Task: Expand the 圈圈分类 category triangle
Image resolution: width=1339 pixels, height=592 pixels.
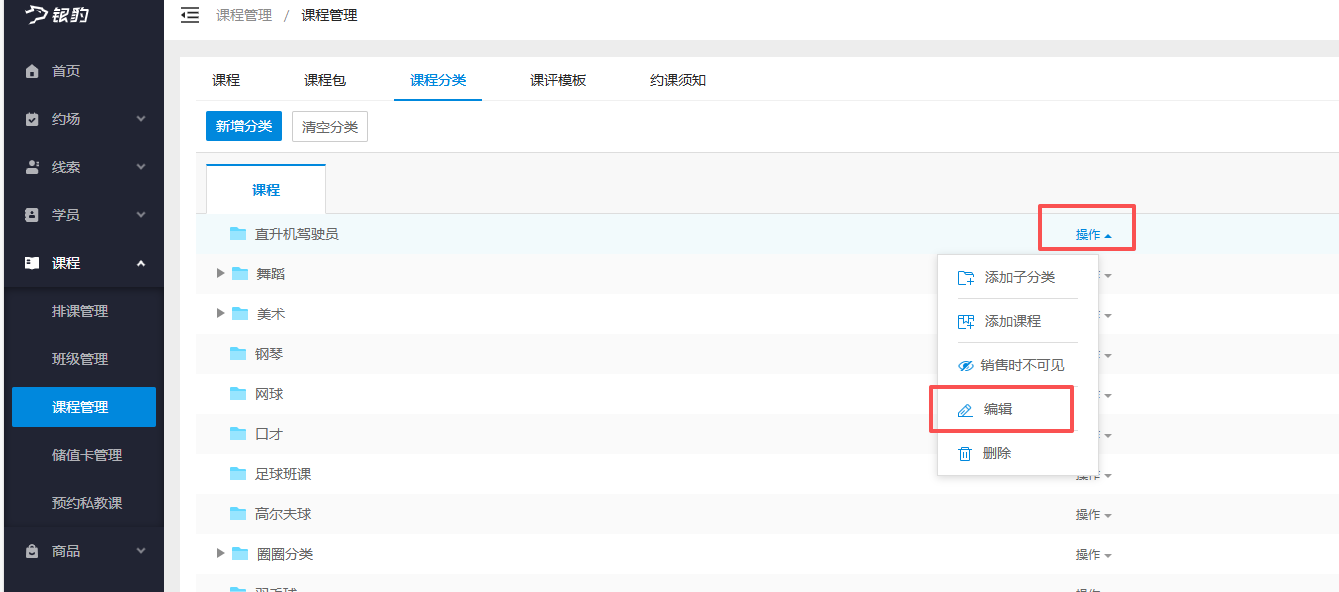Action: coord(221,553)
